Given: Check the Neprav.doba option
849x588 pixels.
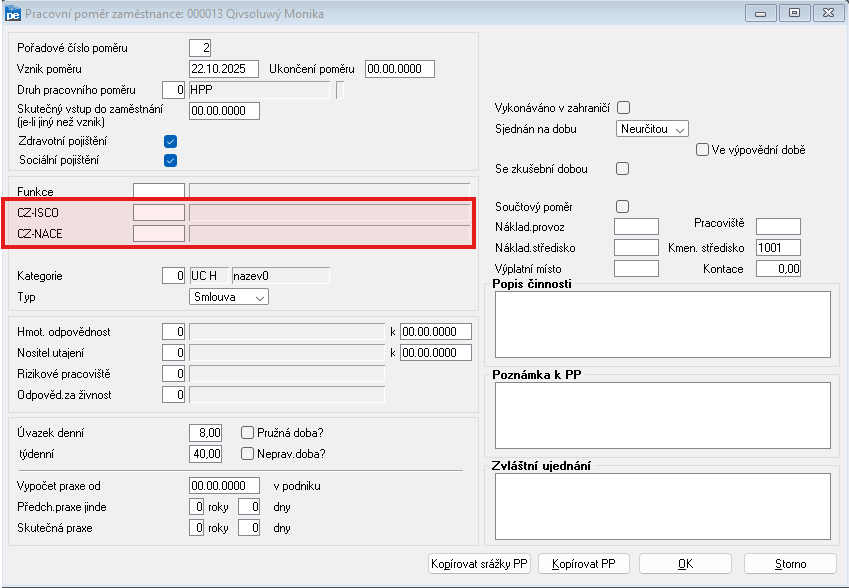Looking at the screenshot, I should click(x=247, y=453).
